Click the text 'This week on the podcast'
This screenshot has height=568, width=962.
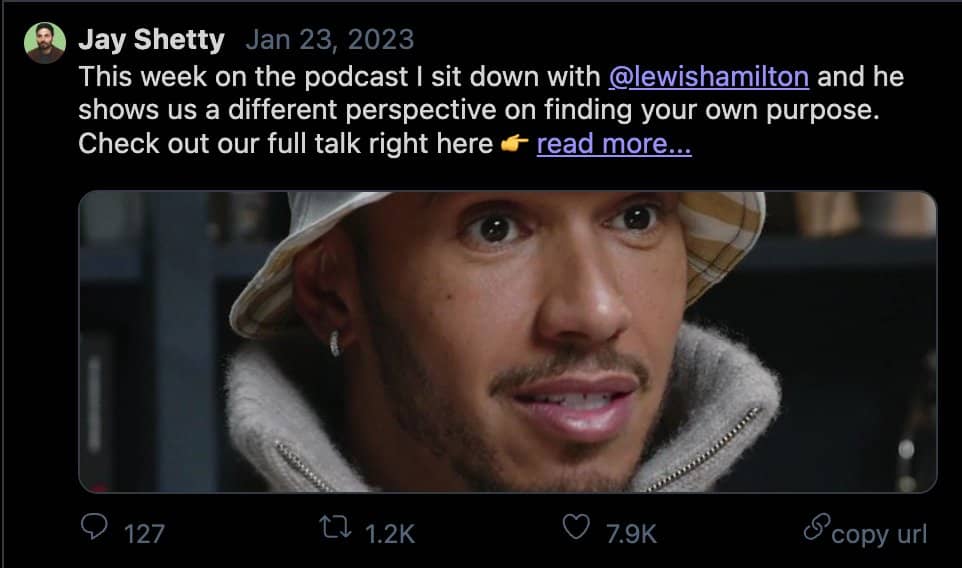(x=244, y=77)
